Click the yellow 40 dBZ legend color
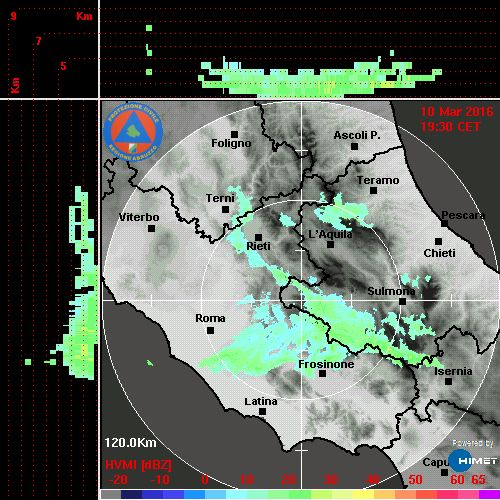The image size is (500, 500). point(363,495)
